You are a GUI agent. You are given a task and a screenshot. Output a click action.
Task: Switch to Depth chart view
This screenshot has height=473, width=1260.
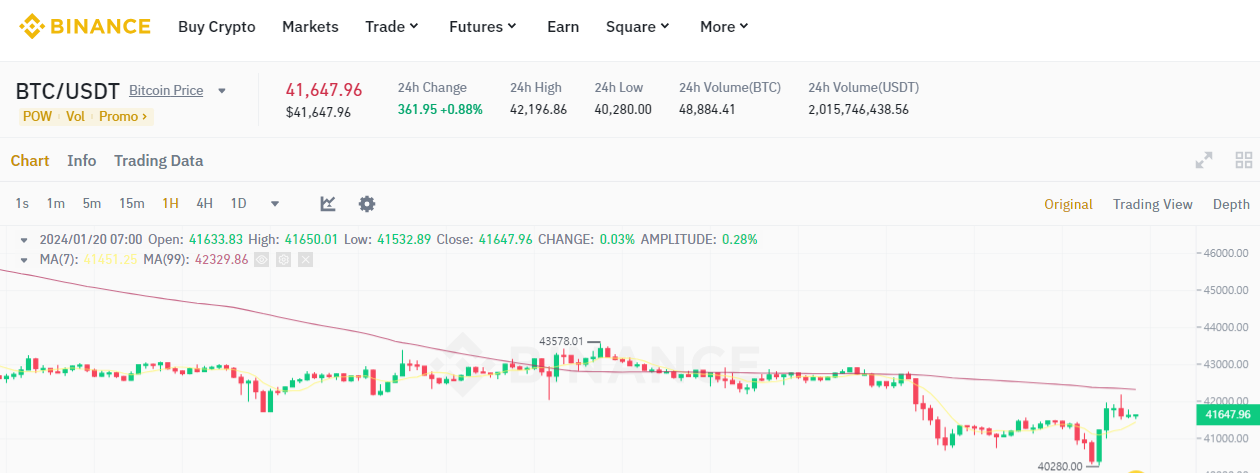pyautogui.click(x=1231, y=204)
